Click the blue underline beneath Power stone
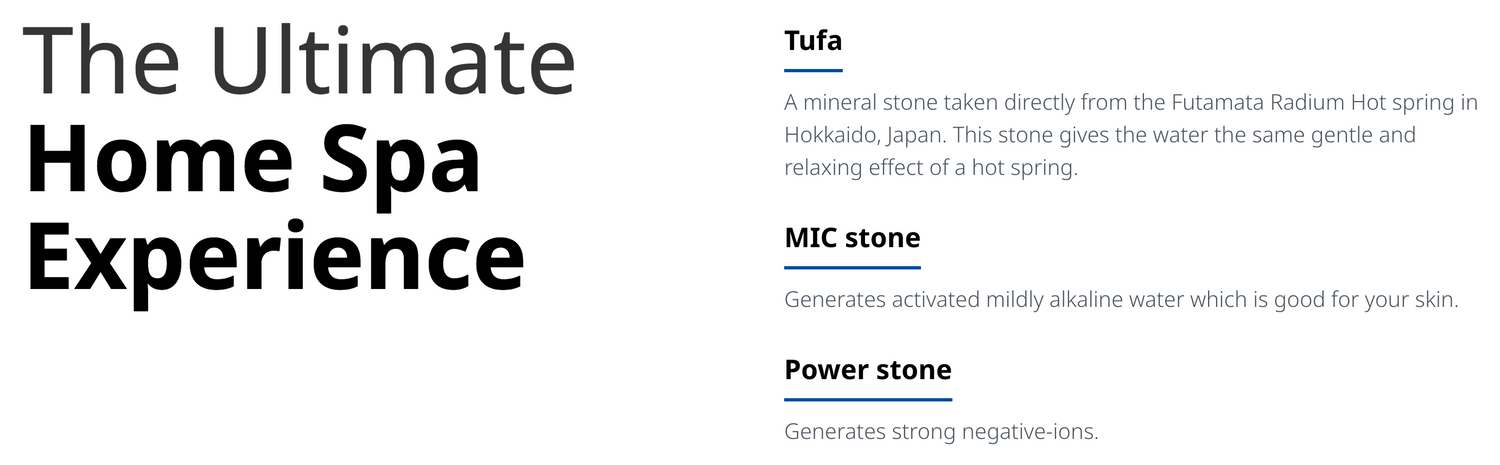Viewport: 1500px width, 465px height. click(868, 400)
